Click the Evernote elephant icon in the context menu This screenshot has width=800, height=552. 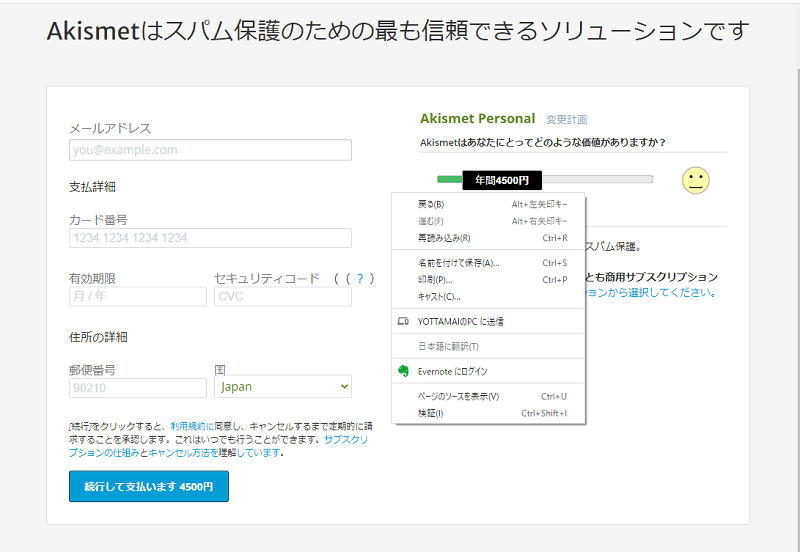pyautogui.click(x=403, y=371)
